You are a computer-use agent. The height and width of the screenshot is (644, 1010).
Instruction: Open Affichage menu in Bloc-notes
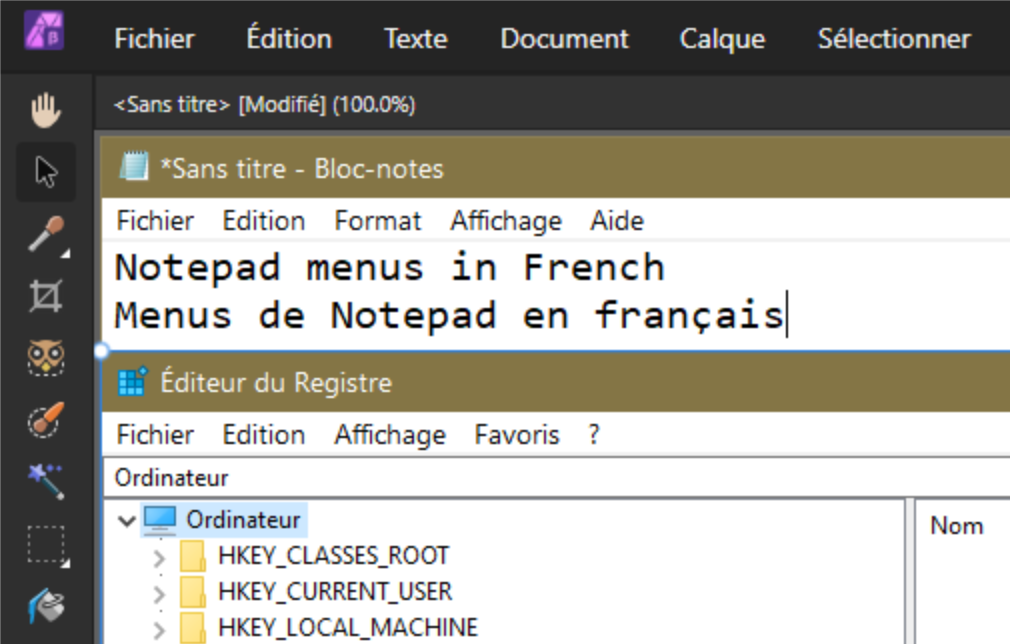[506, 222]
